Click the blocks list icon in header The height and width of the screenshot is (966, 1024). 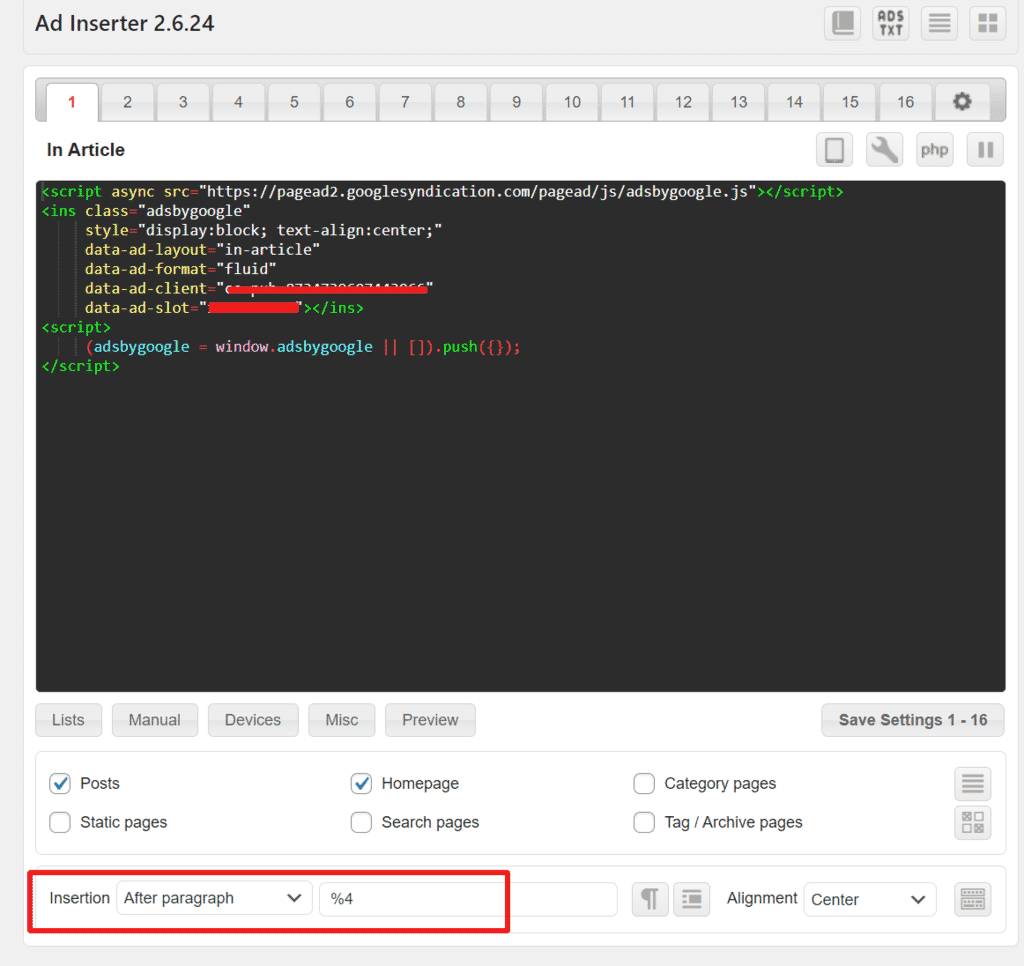(x=939, y=24)
